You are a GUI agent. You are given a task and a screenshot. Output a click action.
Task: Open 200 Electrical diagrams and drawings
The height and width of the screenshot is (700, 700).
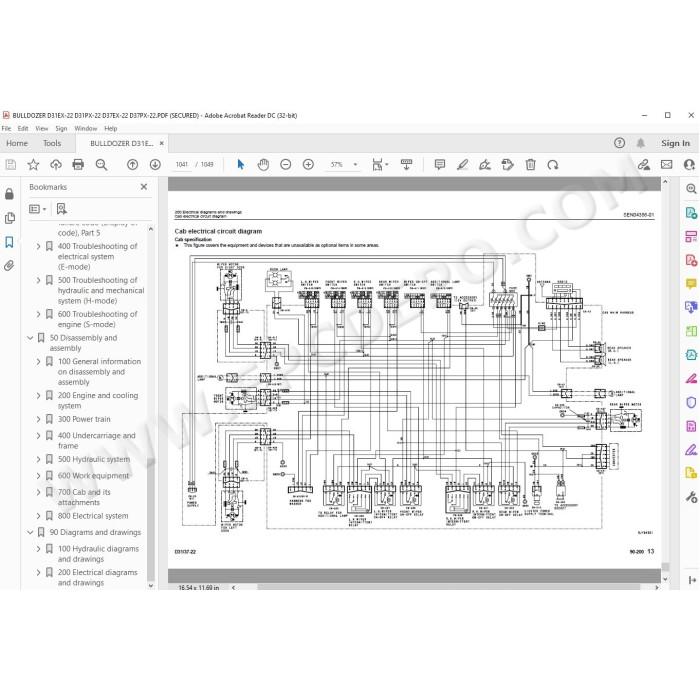[98, 577]
